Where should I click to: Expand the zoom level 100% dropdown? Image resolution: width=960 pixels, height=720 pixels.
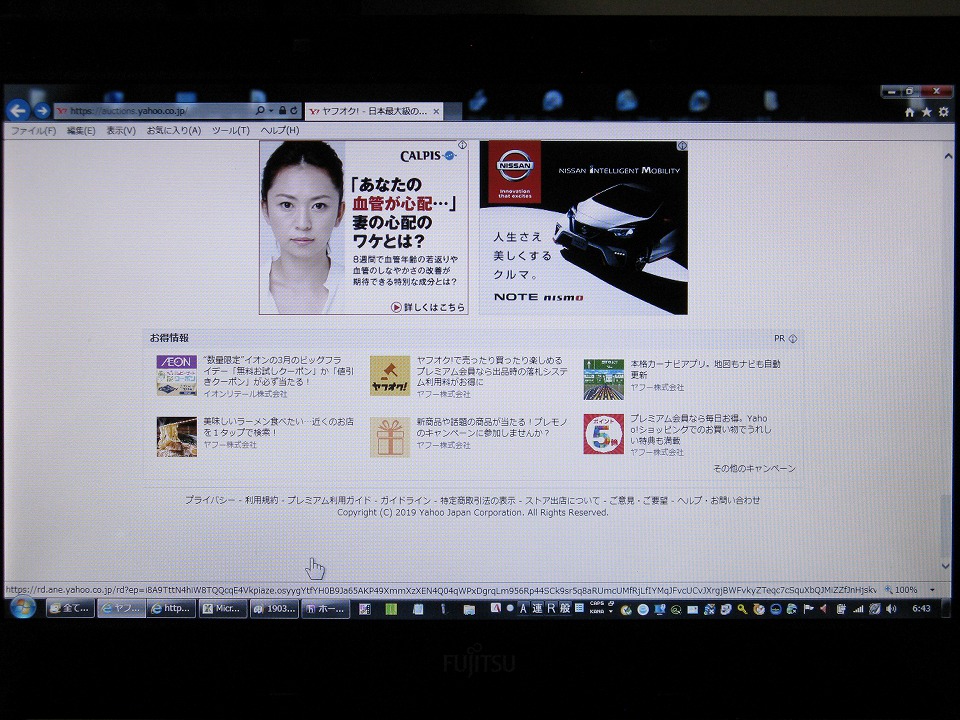coord(932,590)
